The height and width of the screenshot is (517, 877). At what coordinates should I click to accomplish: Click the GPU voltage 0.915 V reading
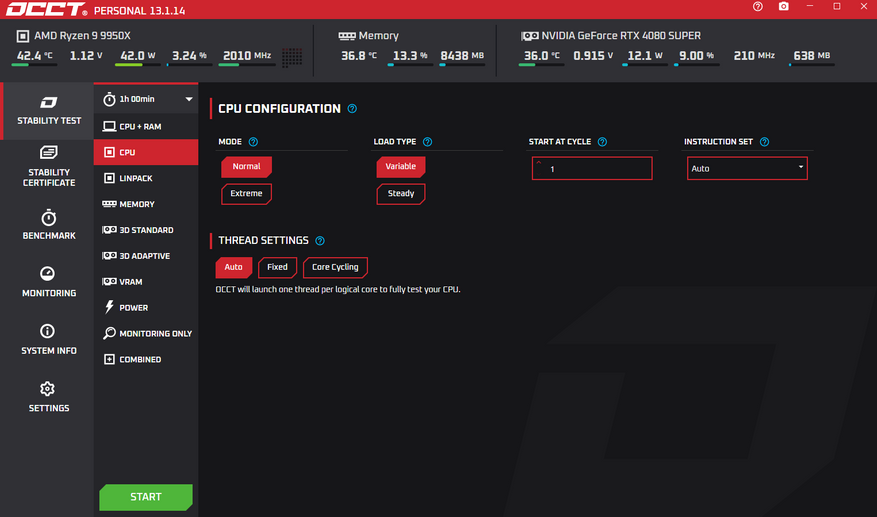click(x=593, y=56)
